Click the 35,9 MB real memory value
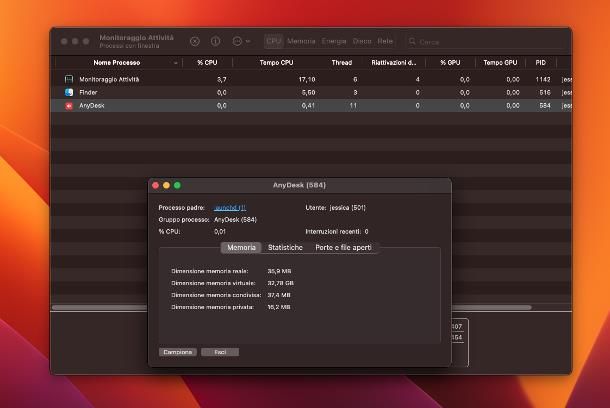 279,271
